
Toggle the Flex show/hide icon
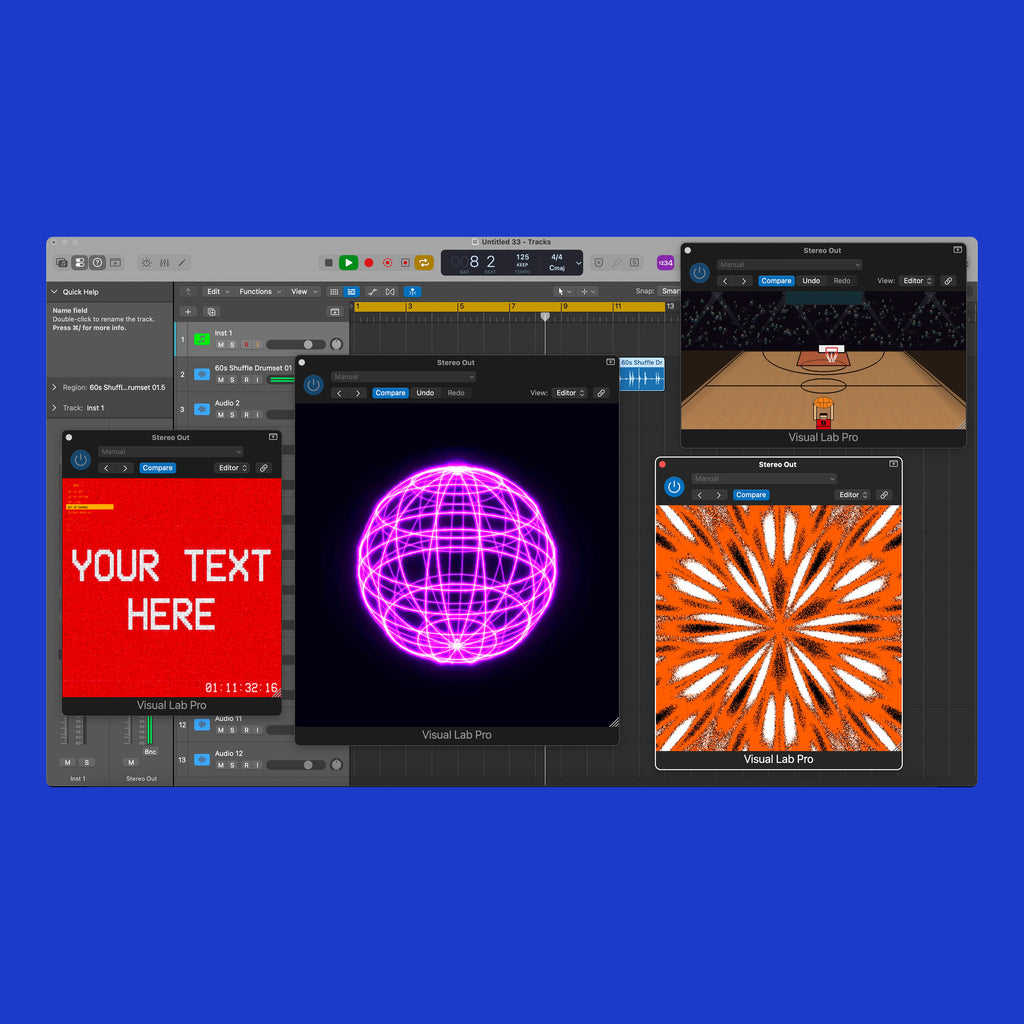point(391,292)
